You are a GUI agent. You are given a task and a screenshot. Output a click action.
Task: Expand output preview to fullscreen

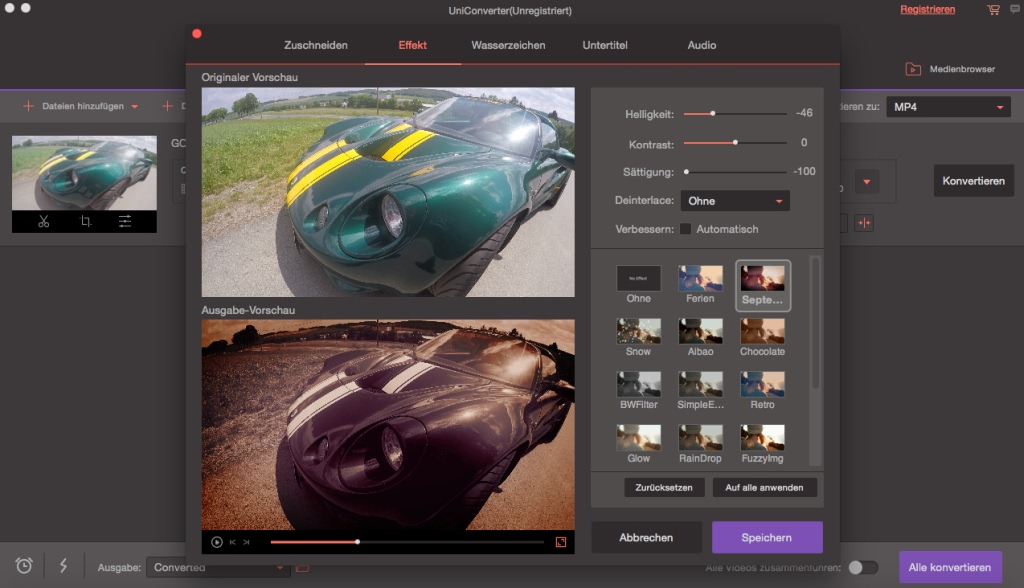[561, 542]
